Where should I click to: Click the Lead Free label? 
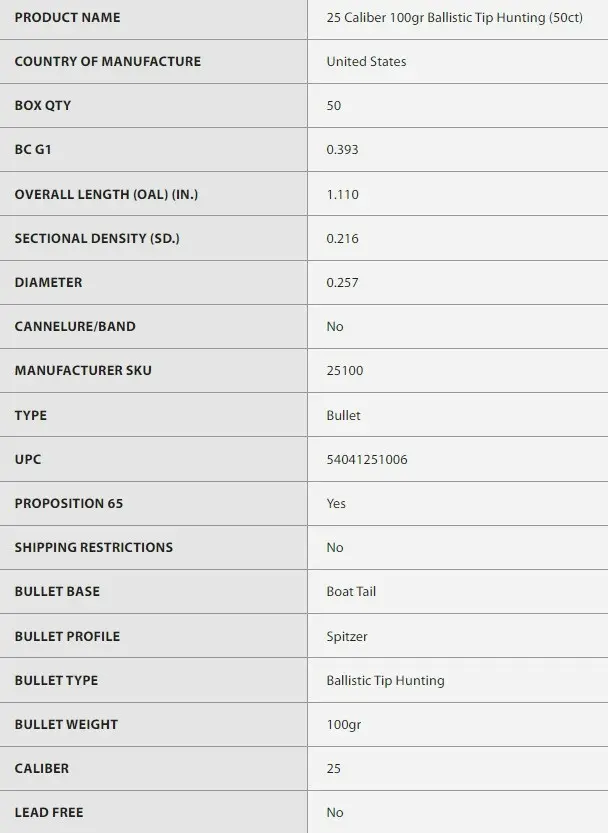49,812
